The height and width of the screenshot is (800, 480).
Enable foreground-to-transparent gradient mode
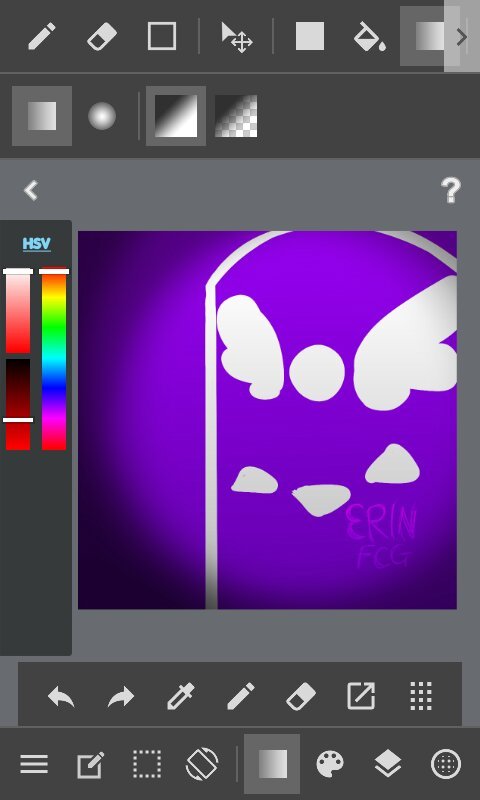(236, 116)
